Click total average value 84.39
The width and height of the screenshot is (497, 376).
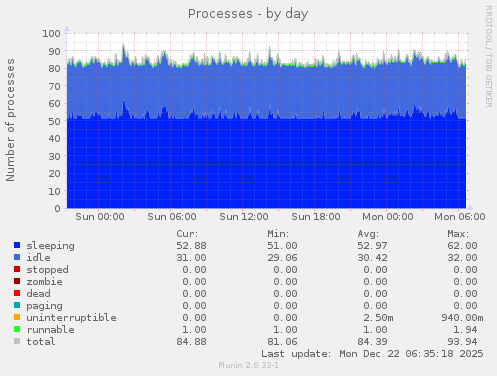372,342
